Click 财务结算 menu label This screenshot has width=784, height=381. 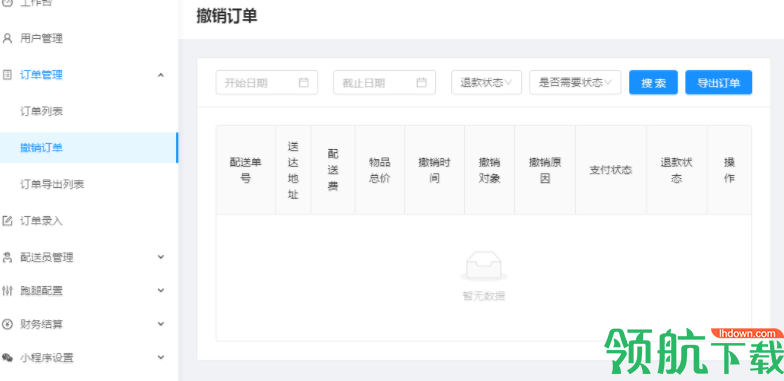coord(42,324)
